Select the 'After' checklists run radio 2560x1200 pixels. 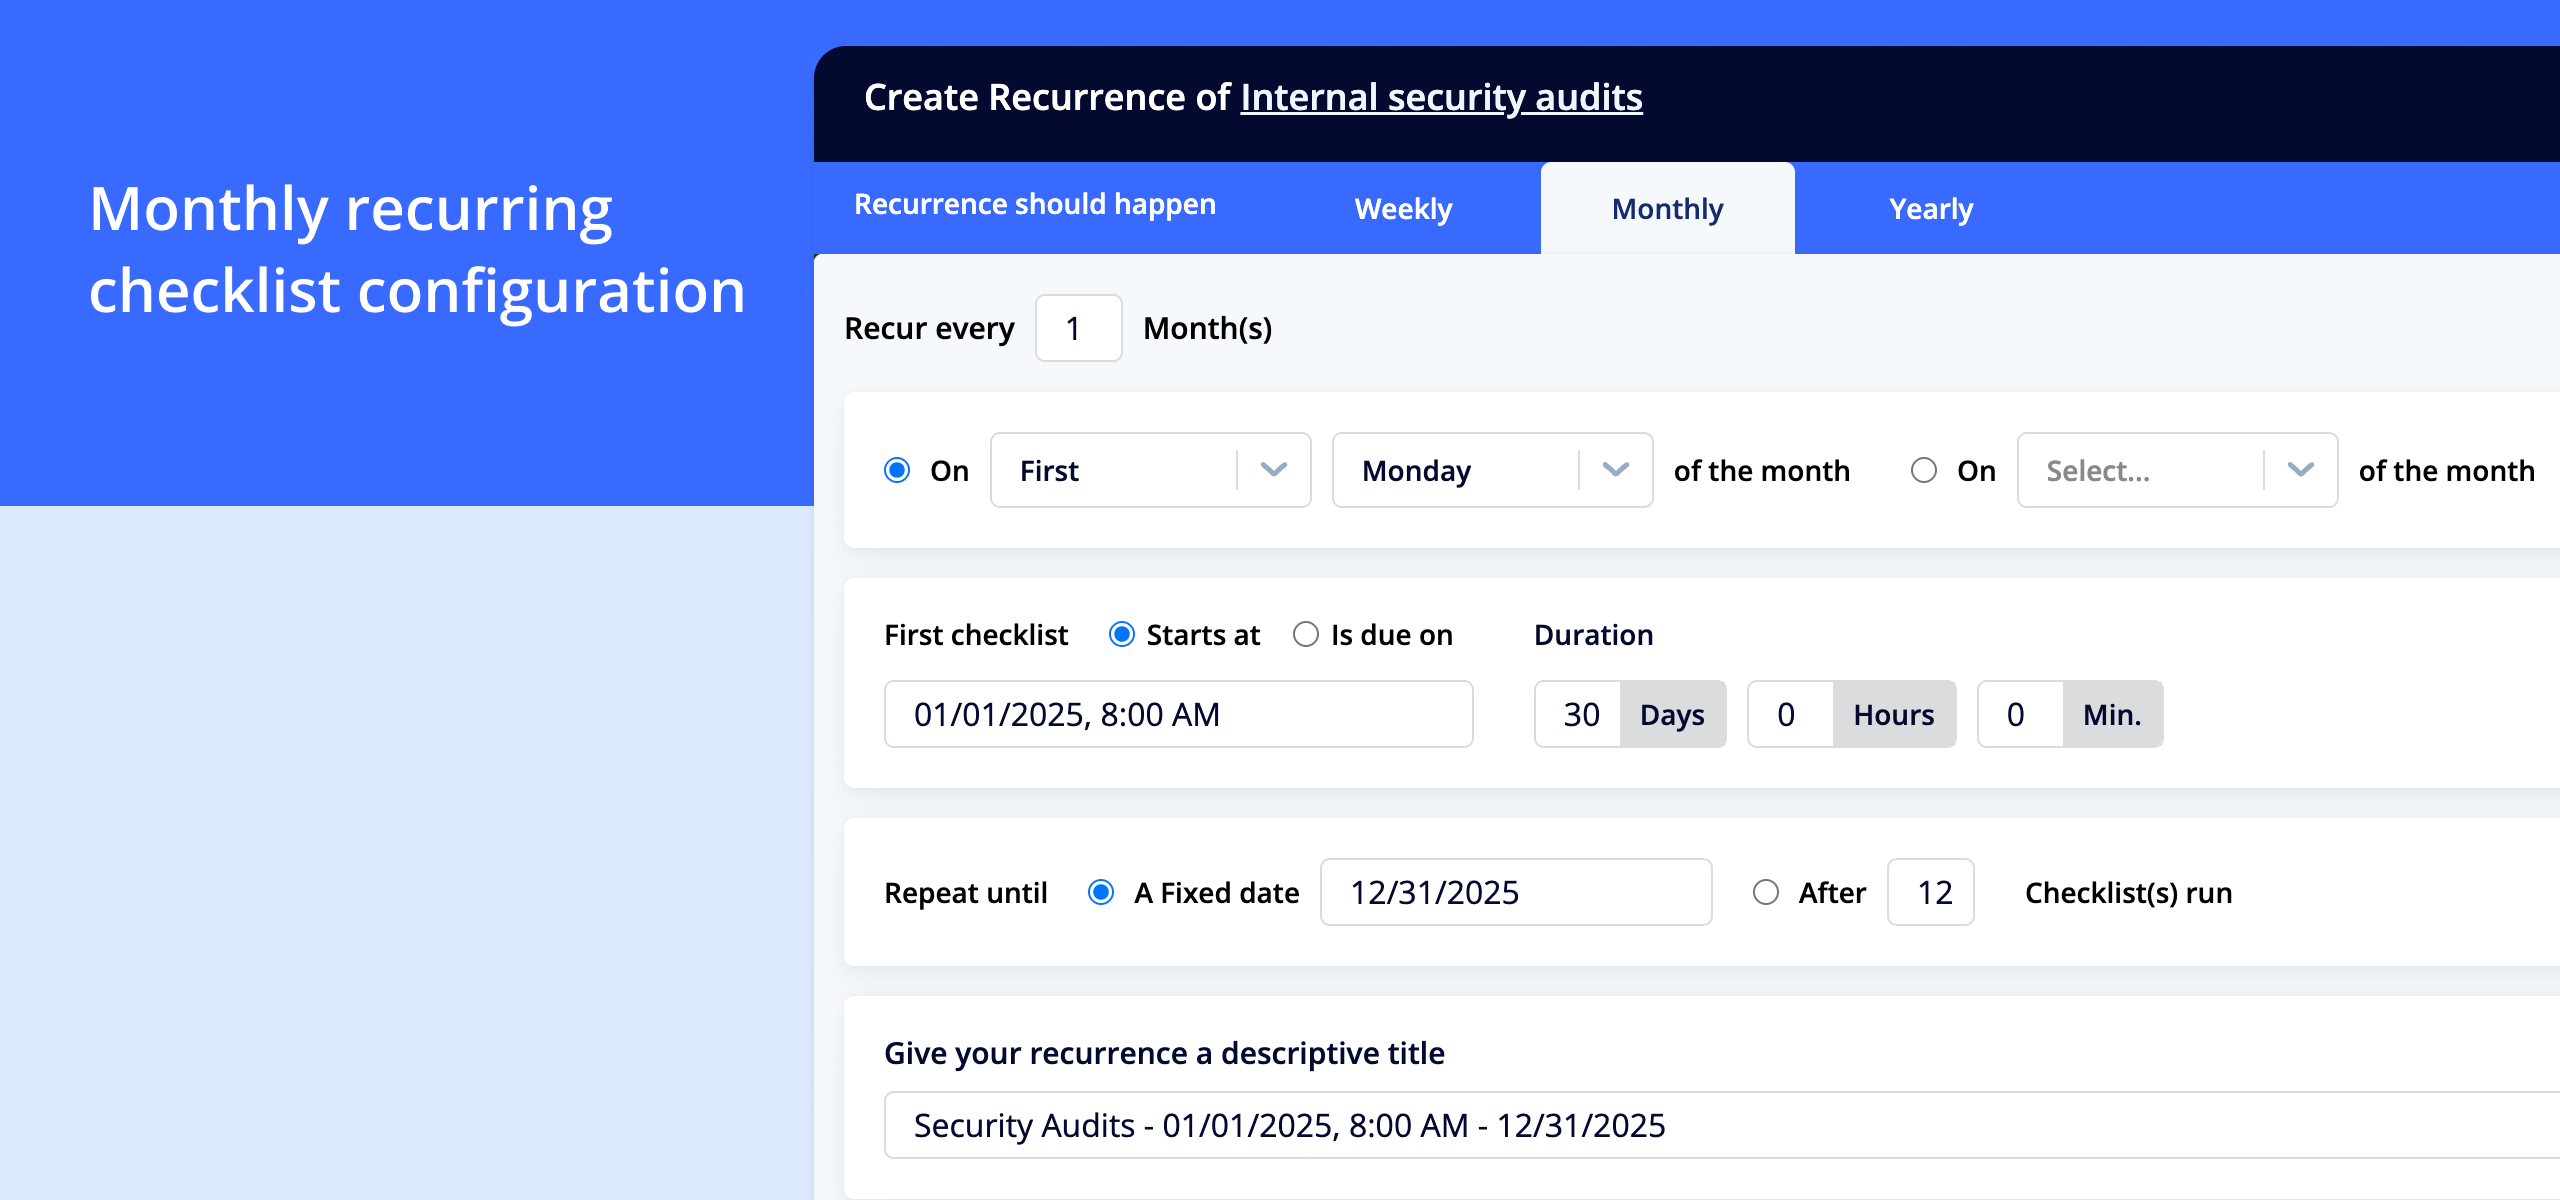coord(1766,892)
